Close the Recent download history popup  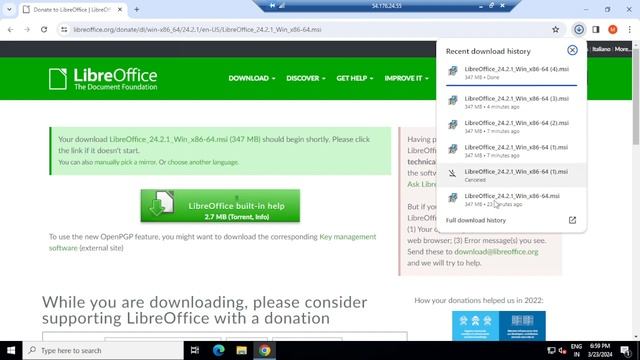point(572,50)
